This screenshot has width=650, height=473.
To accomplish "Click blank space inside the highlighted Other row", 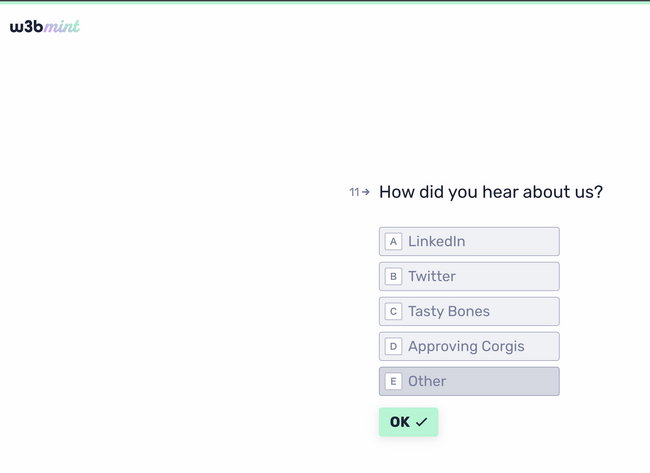I will (x=510, y=381).
